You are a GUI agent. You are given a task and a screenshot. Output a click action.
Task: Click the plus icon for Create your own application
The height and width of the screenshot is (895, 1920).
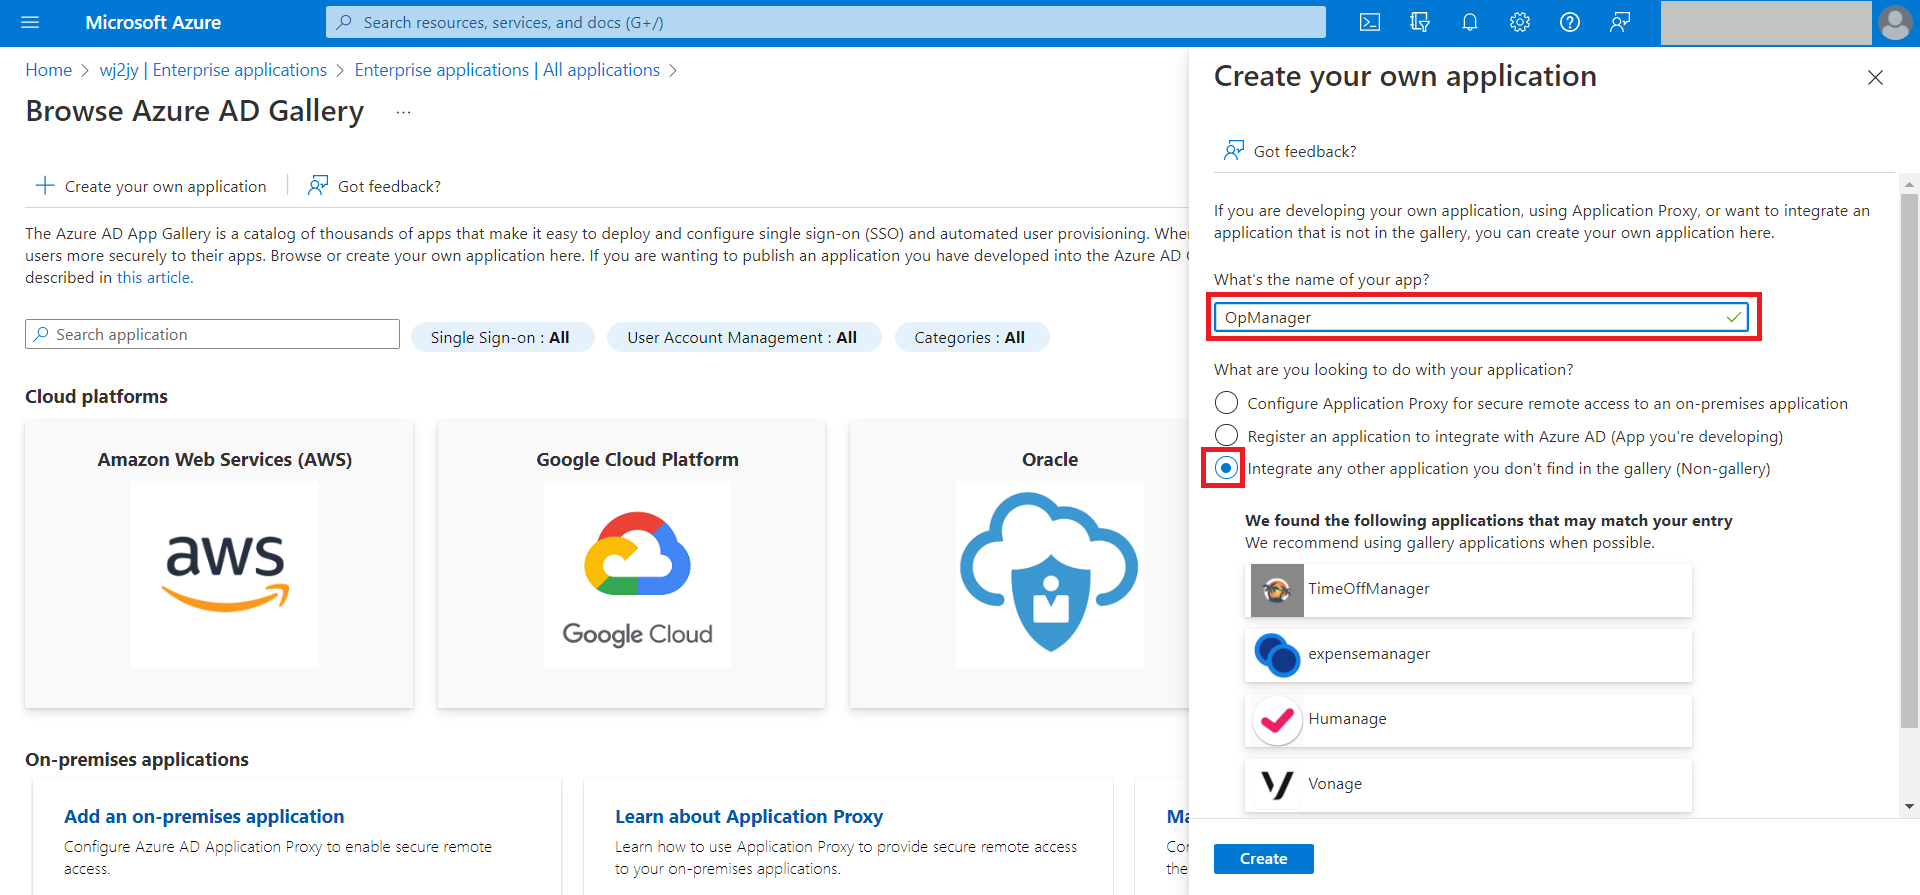(x=45, y=185)
